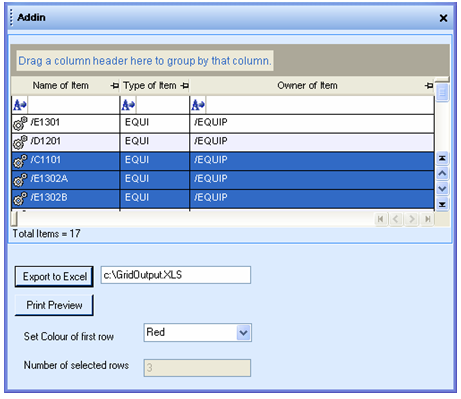This screenshot has height=399, width=461.
Task: Click Print Preview button
Action: click(54, 305)
